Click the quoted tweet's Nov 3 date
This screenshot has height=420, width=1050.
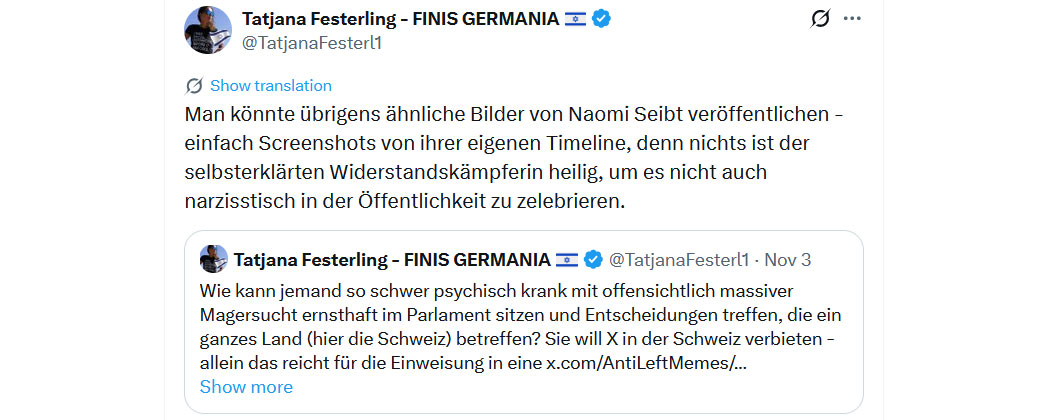[787, 260]
